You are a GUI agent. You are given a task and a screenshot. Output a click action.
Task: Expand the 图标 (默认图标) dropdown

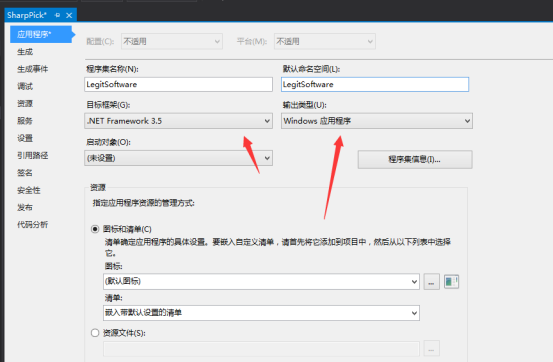[x=261, y=282]
